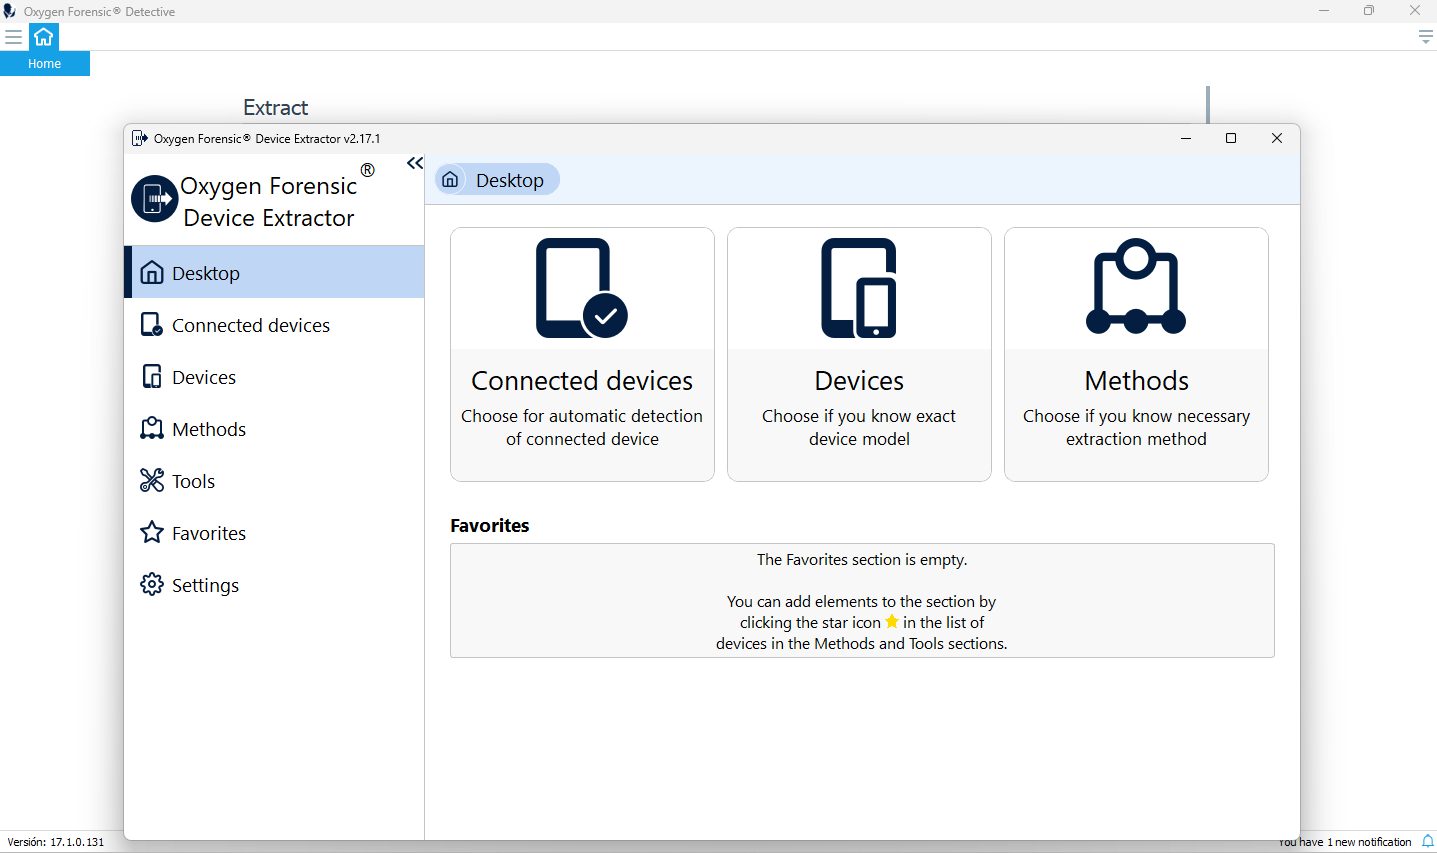Click the Favorites star icon in sidebar
Image resolution: width=1437 pixels, height=853 pixels.
click(x=152, y=532)
